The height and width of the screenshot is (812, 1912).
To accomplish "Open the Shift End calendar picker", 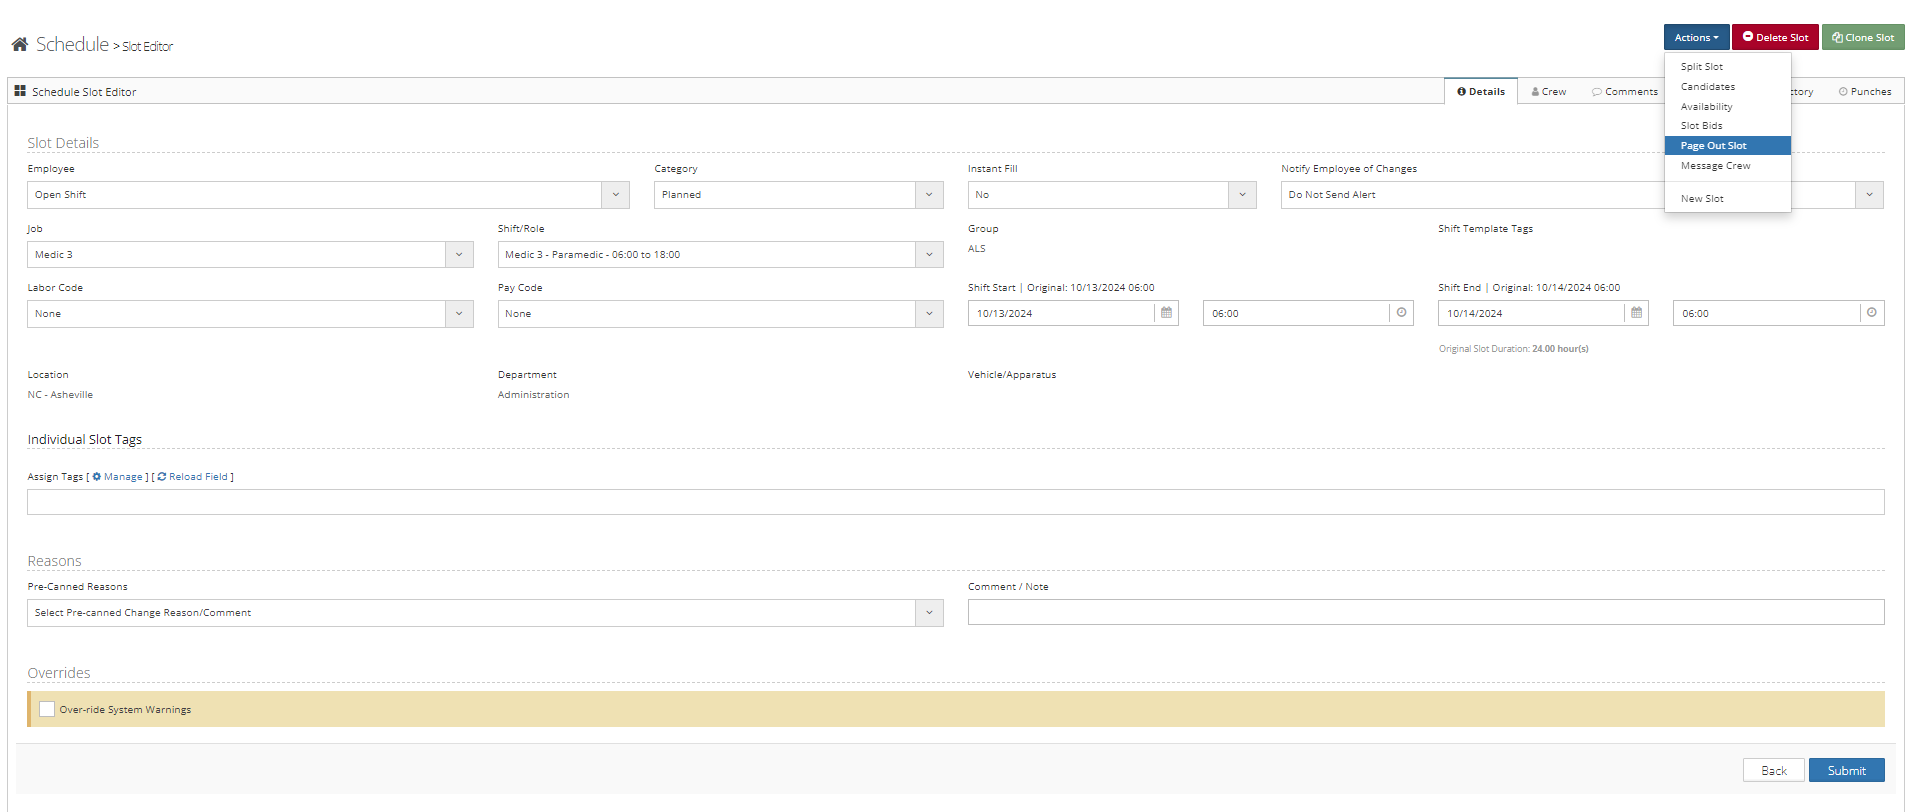I will pos(1636,313).
